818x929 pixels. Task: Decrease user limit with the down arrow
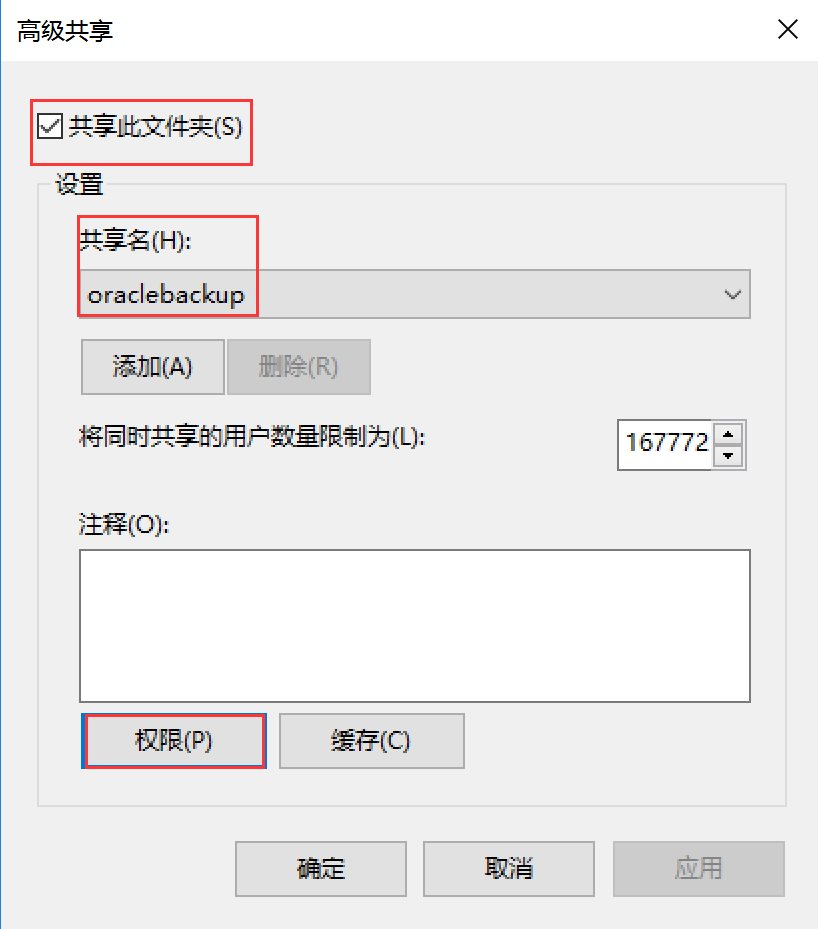(731, 455)
